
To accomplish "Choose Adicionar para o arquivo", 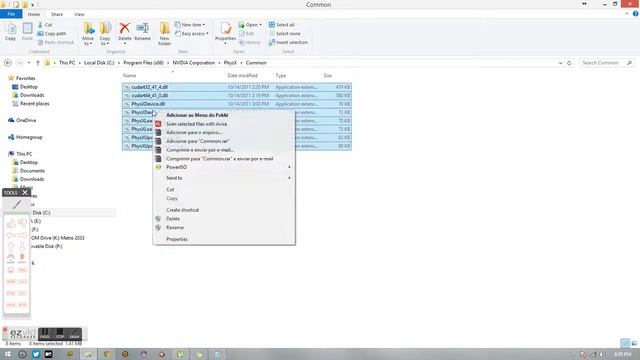I will coord(194,133).
